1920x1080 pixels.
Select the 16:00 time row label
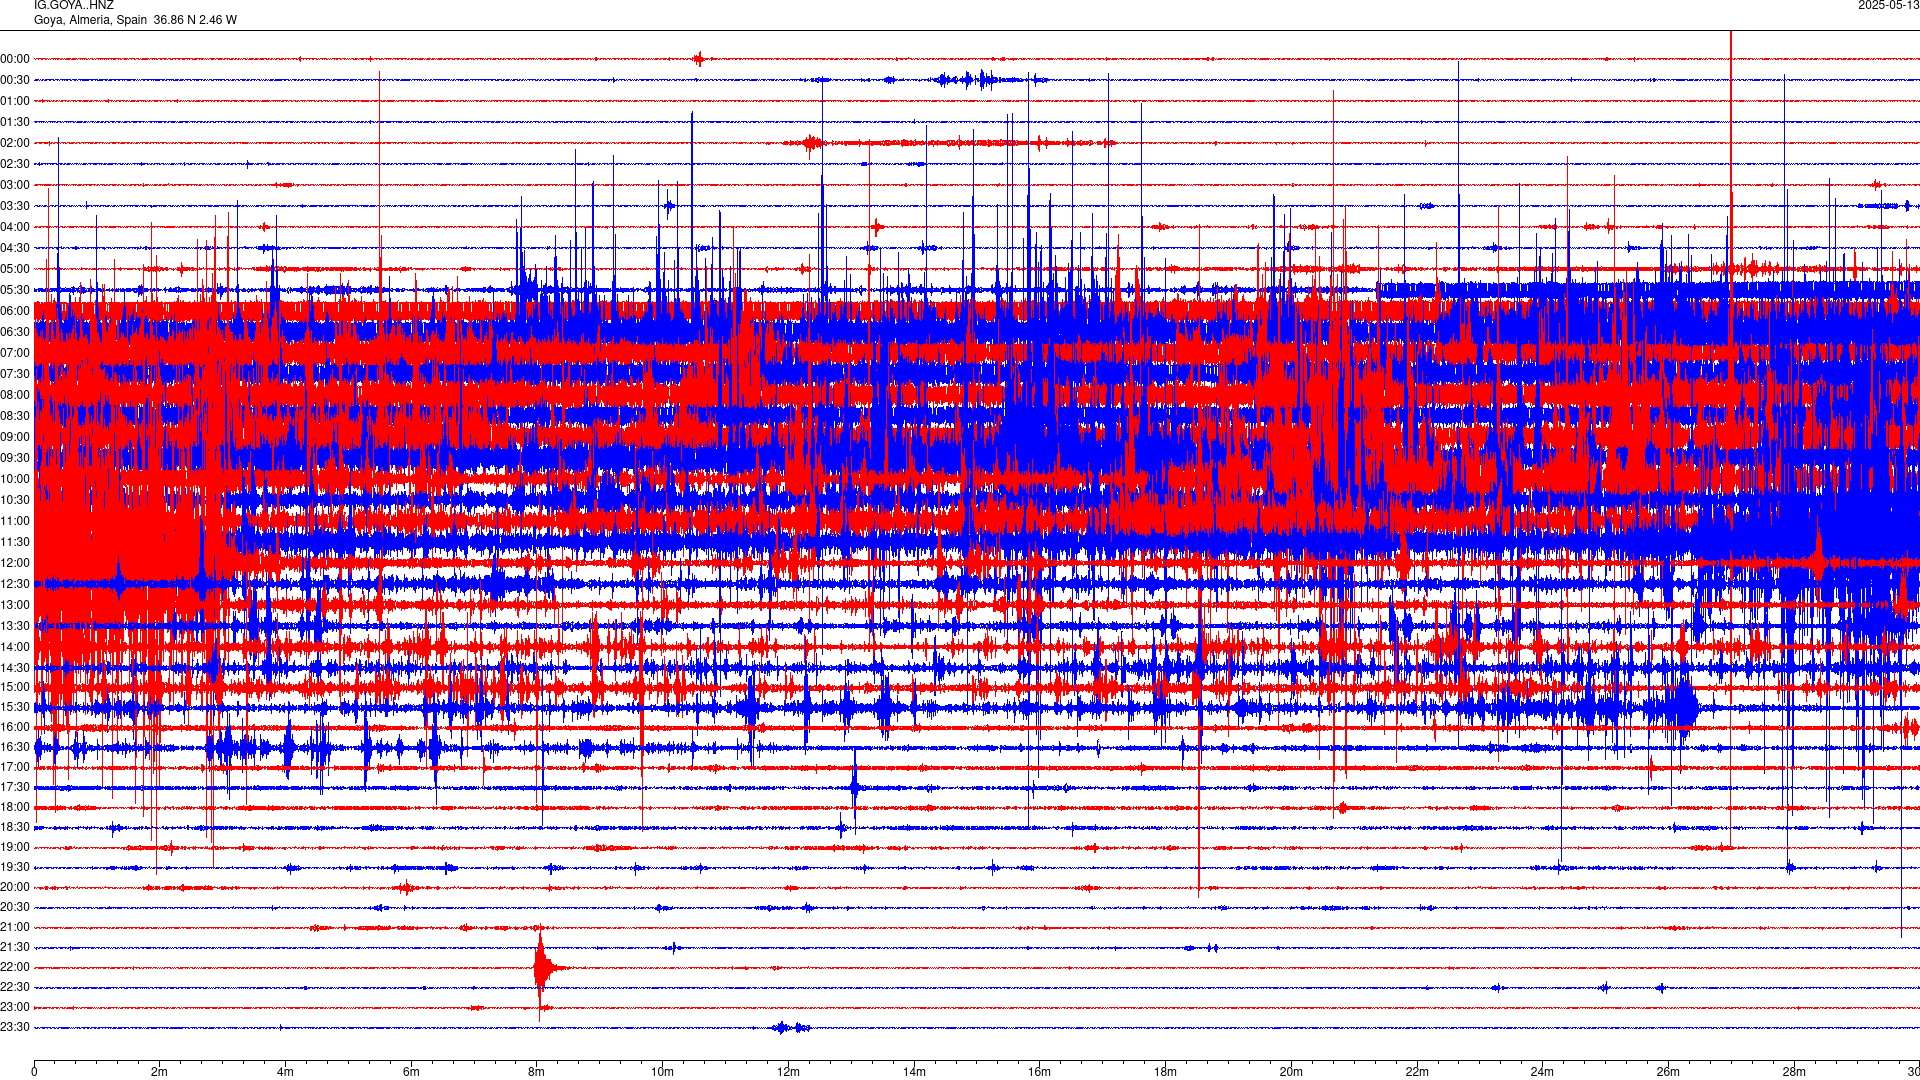pos(15,727)
